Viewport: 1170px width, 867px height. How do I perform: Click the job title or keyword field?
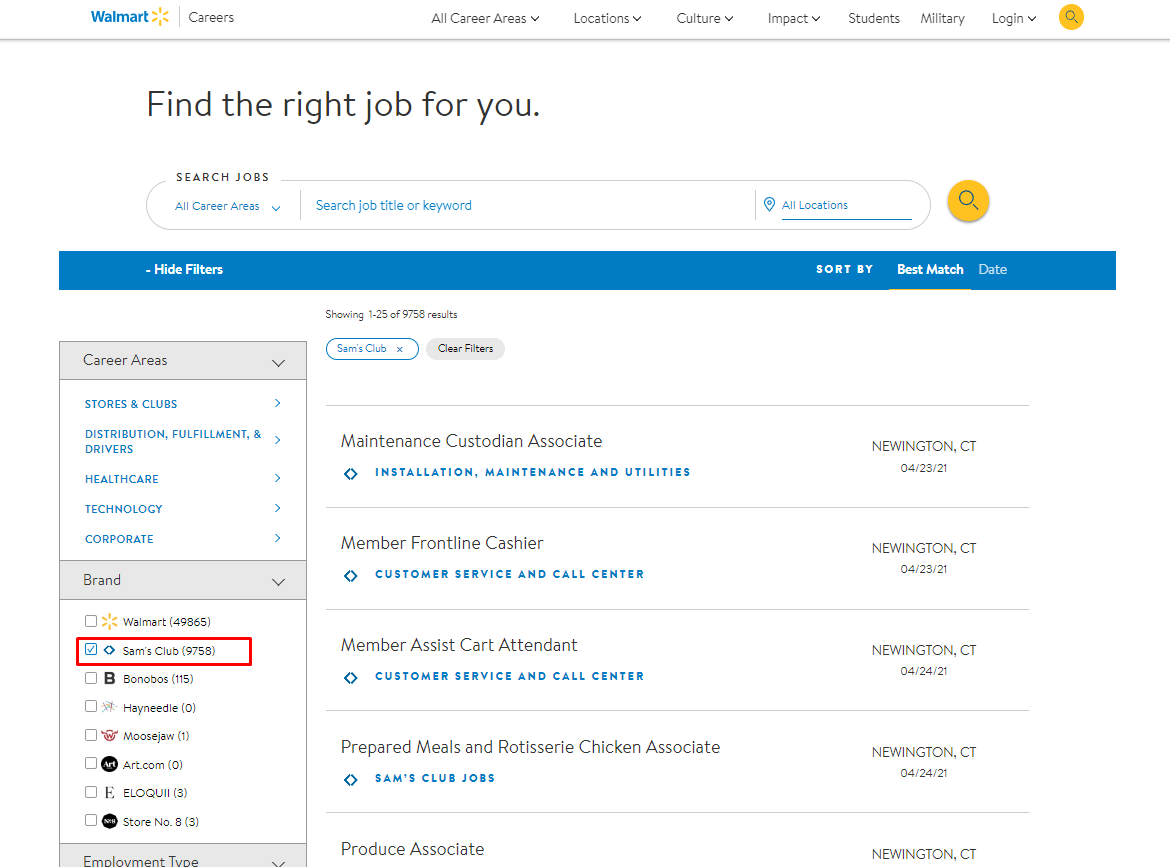pos(529,205)
